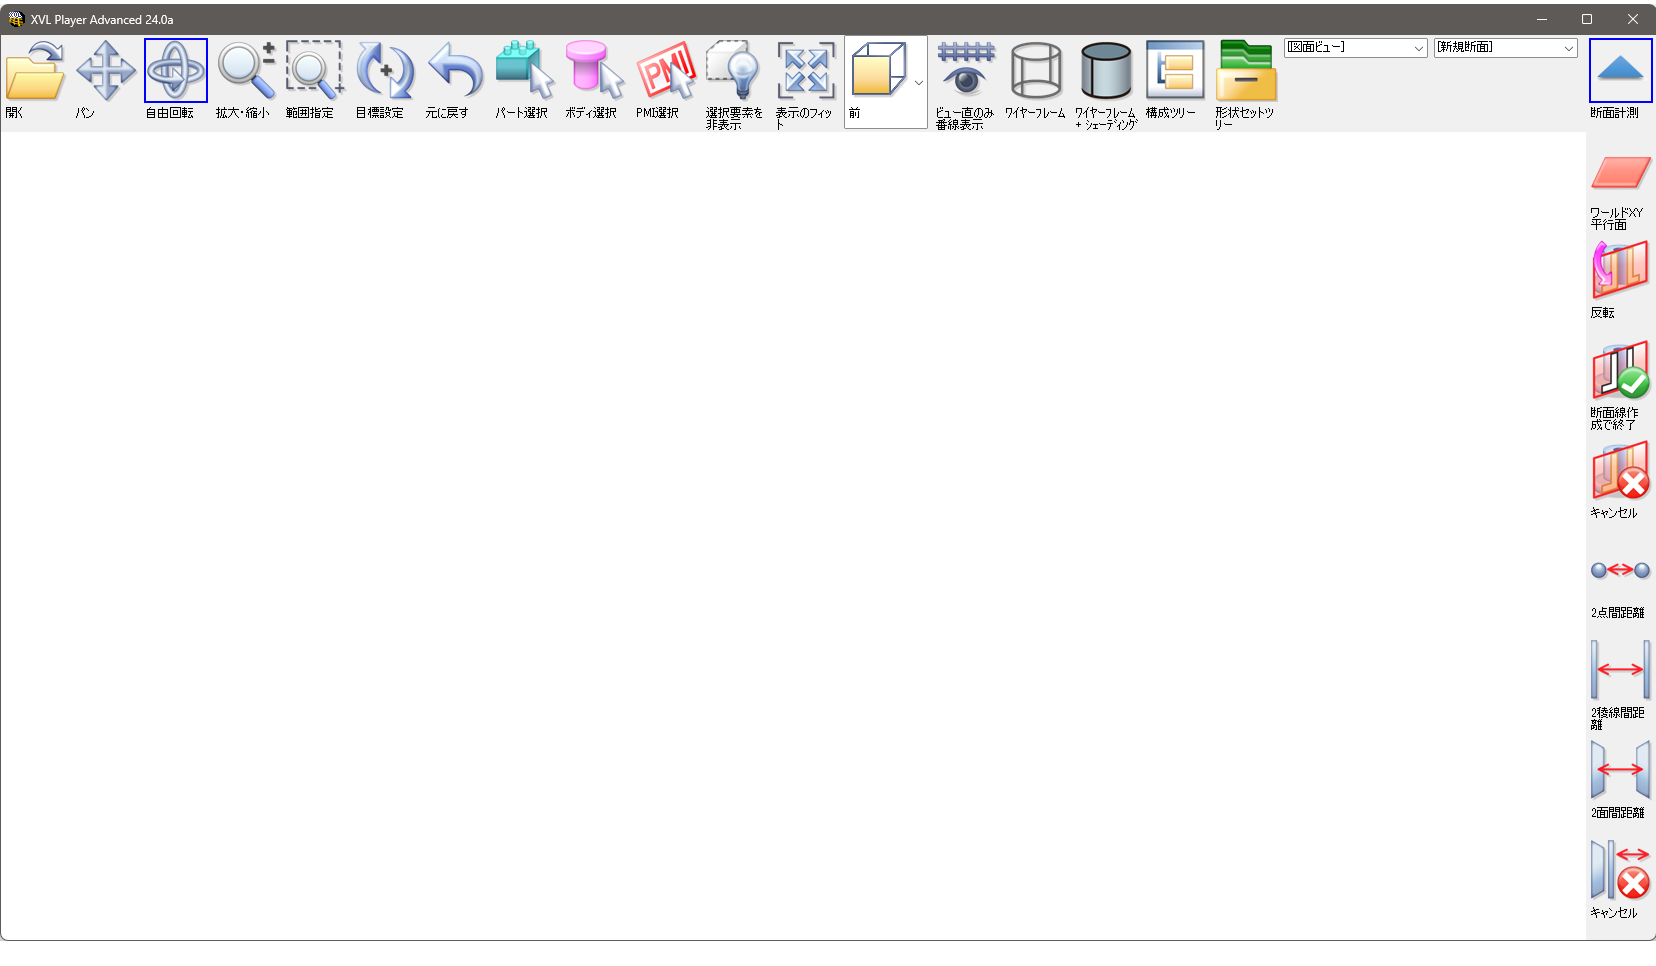The image size is (1656, 966).
Task: Minimize the XVL Player window
Action: pos(1542,19)
